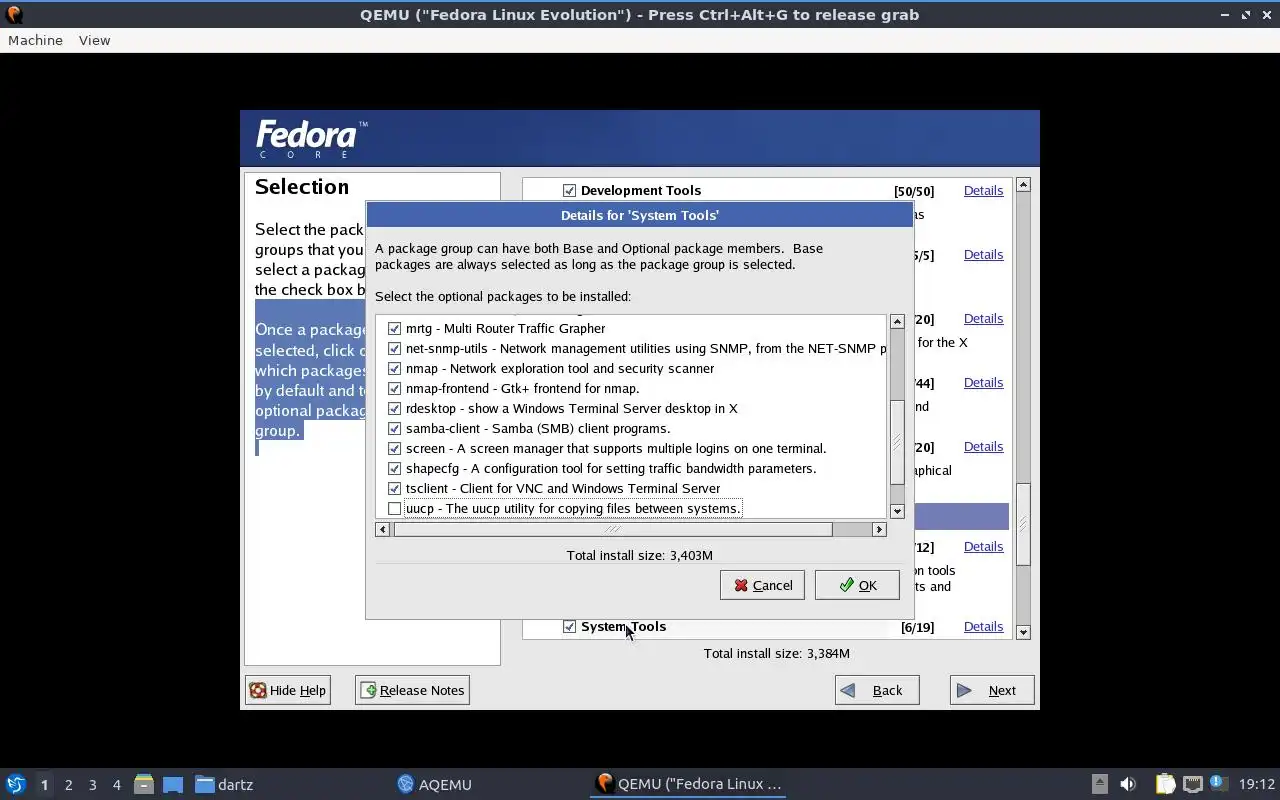Switch to workspace 2
Viewport: 1280px width, 800px height.
68,784
